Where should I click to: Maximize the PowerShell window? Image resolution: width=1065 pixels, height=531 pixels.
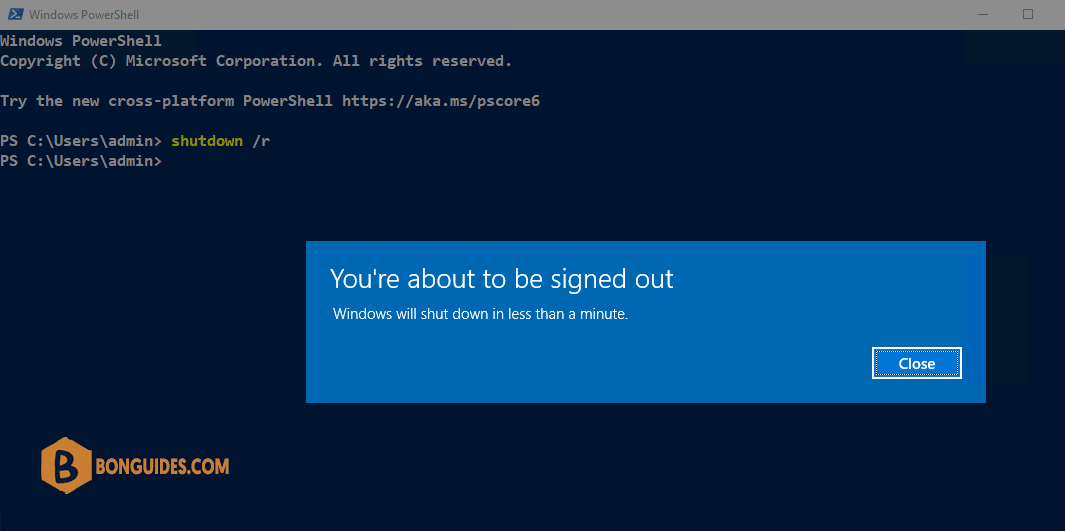coord(1028,14)
